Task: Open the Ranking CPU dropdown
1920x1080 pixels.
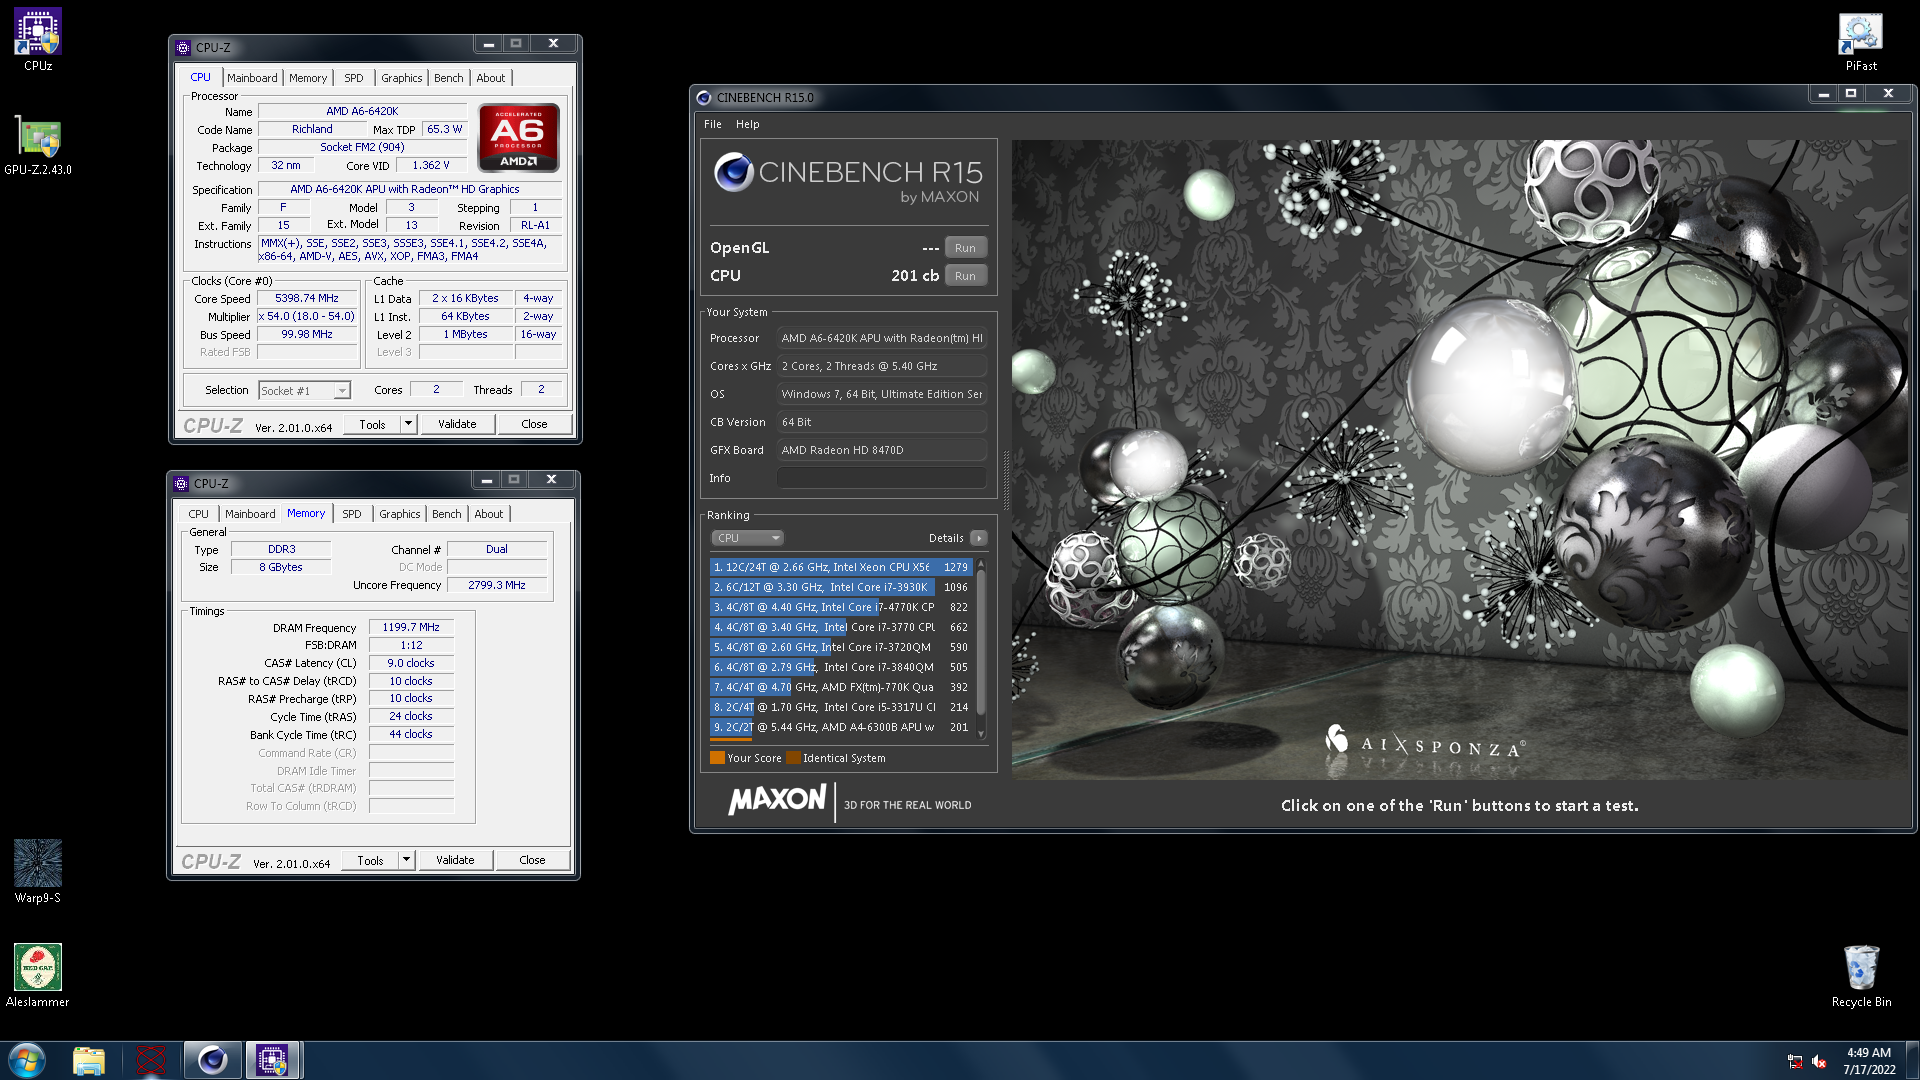Action: coord(747,538)
